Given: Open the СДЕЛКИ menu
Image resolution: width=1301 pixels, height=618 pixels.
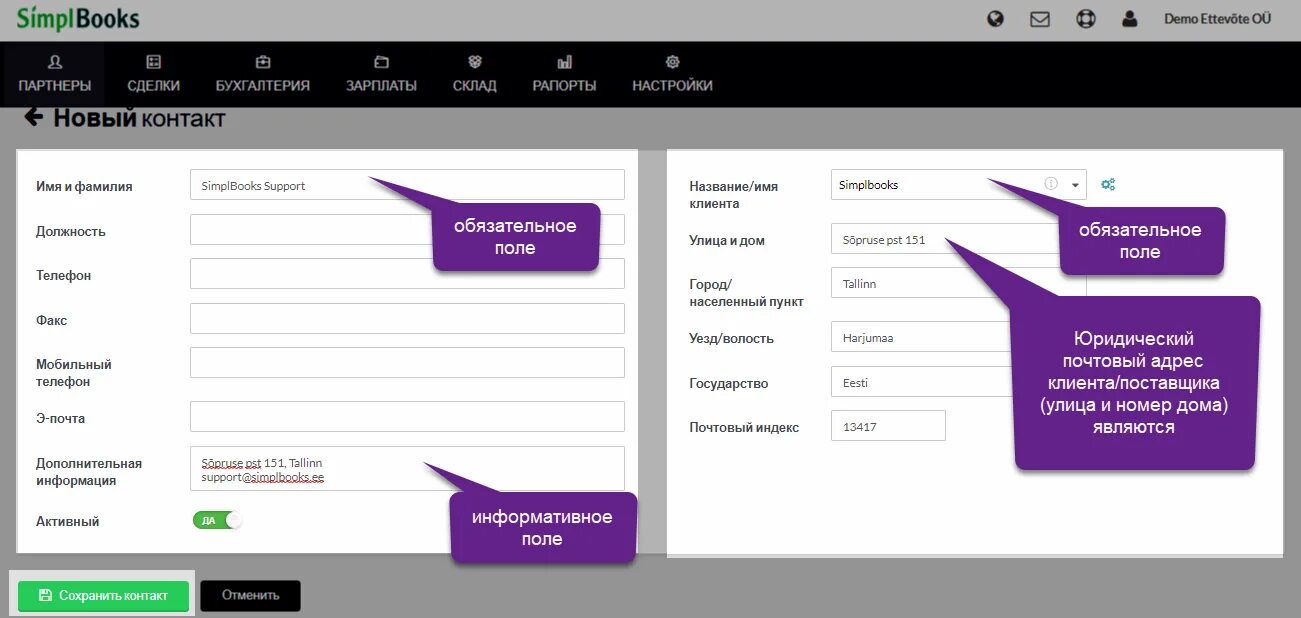Looking at the screenshot, I should coord(154,75).
